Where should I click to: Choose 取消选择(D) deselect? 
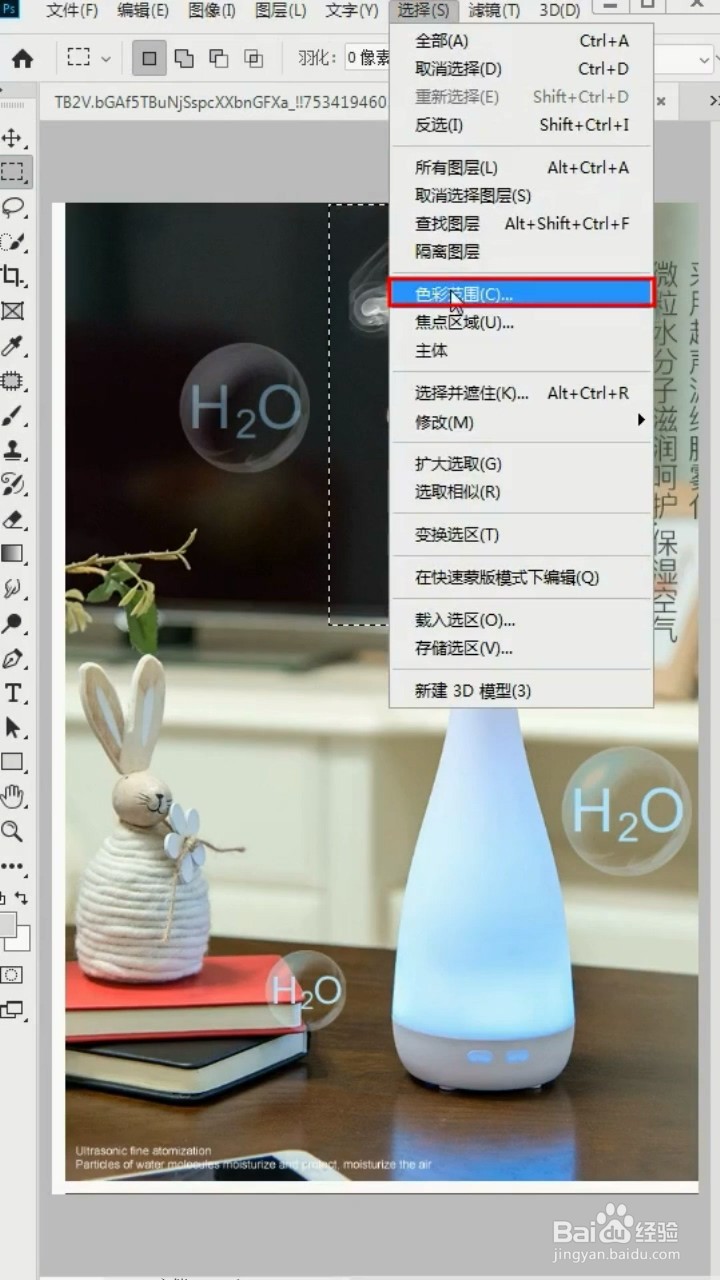521,69
